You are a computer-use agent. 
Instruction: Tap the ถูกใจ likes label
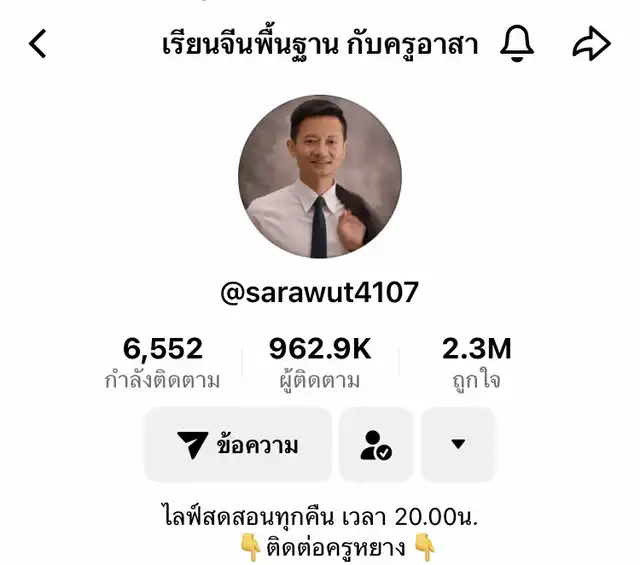[x=477, y=380]
